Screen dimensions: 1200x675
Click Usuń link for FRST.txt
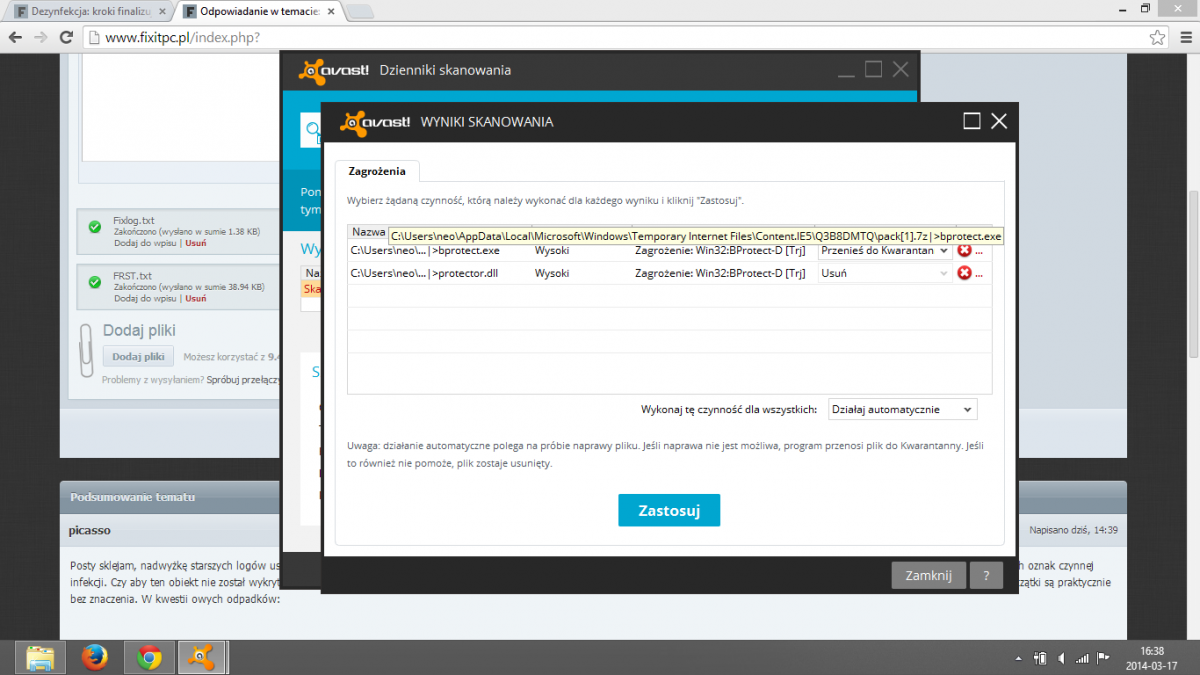(196, 298)
